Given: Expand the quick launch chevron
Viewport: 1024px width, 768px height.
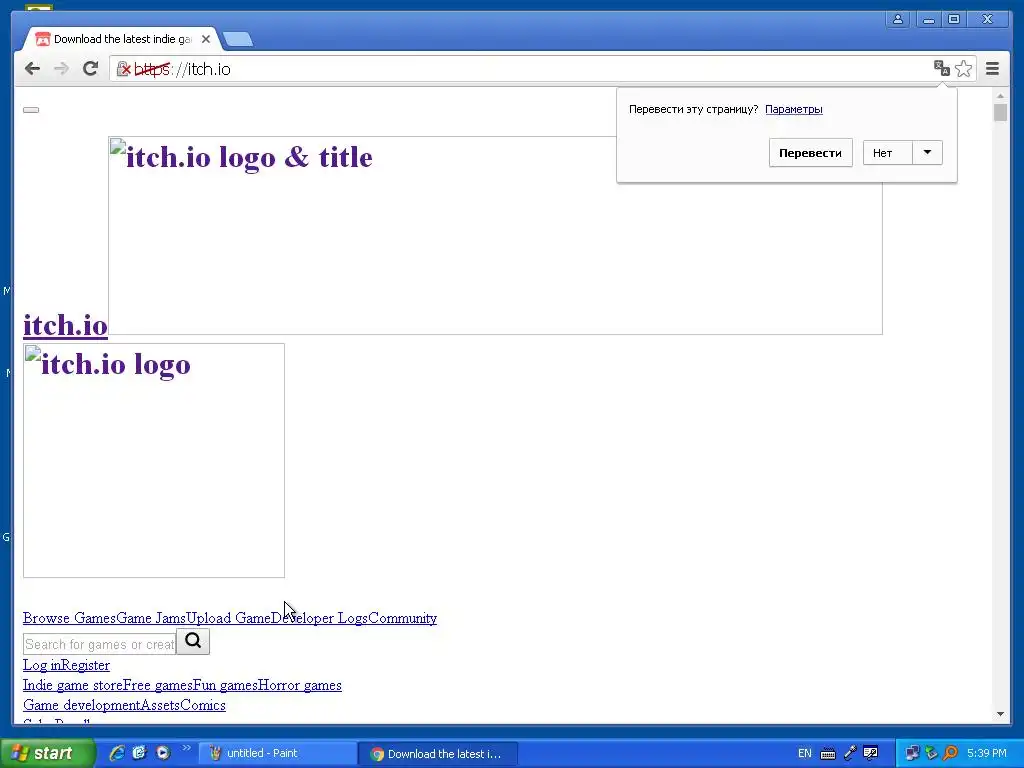Looking at the screenshot, I should point(186,748).
